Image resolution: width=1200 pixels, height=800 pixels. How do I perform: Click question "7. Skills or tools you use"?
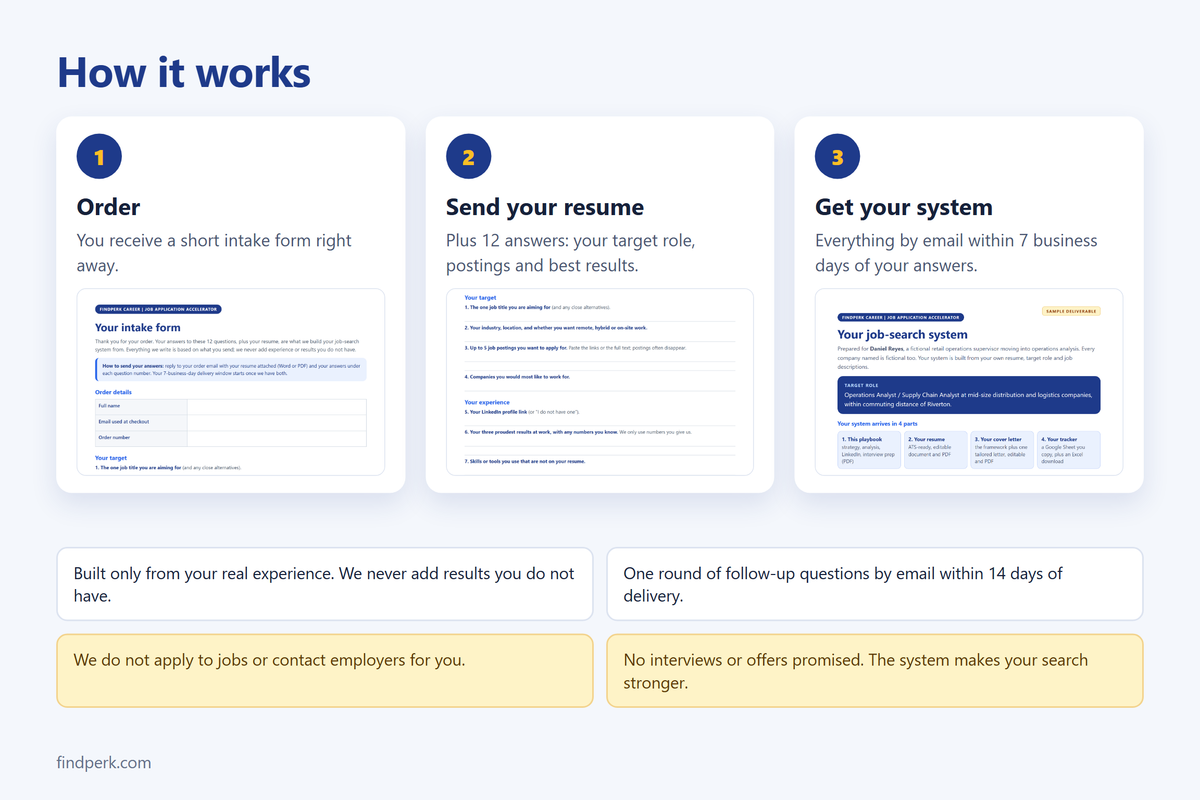[525, 461]
